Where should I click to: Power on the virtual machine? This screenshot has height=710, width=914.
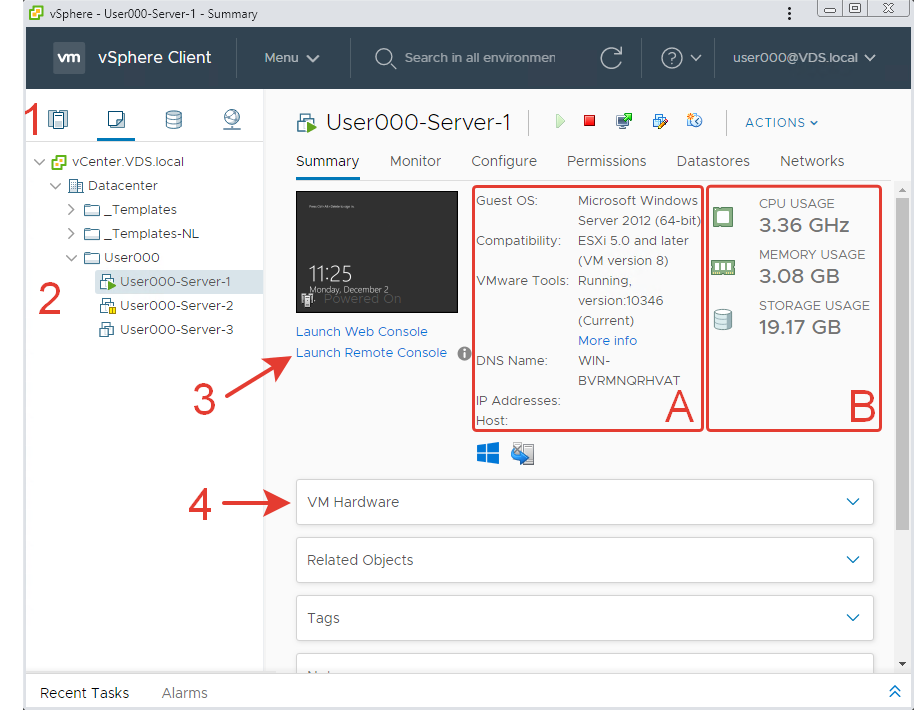tap(560, 121)
